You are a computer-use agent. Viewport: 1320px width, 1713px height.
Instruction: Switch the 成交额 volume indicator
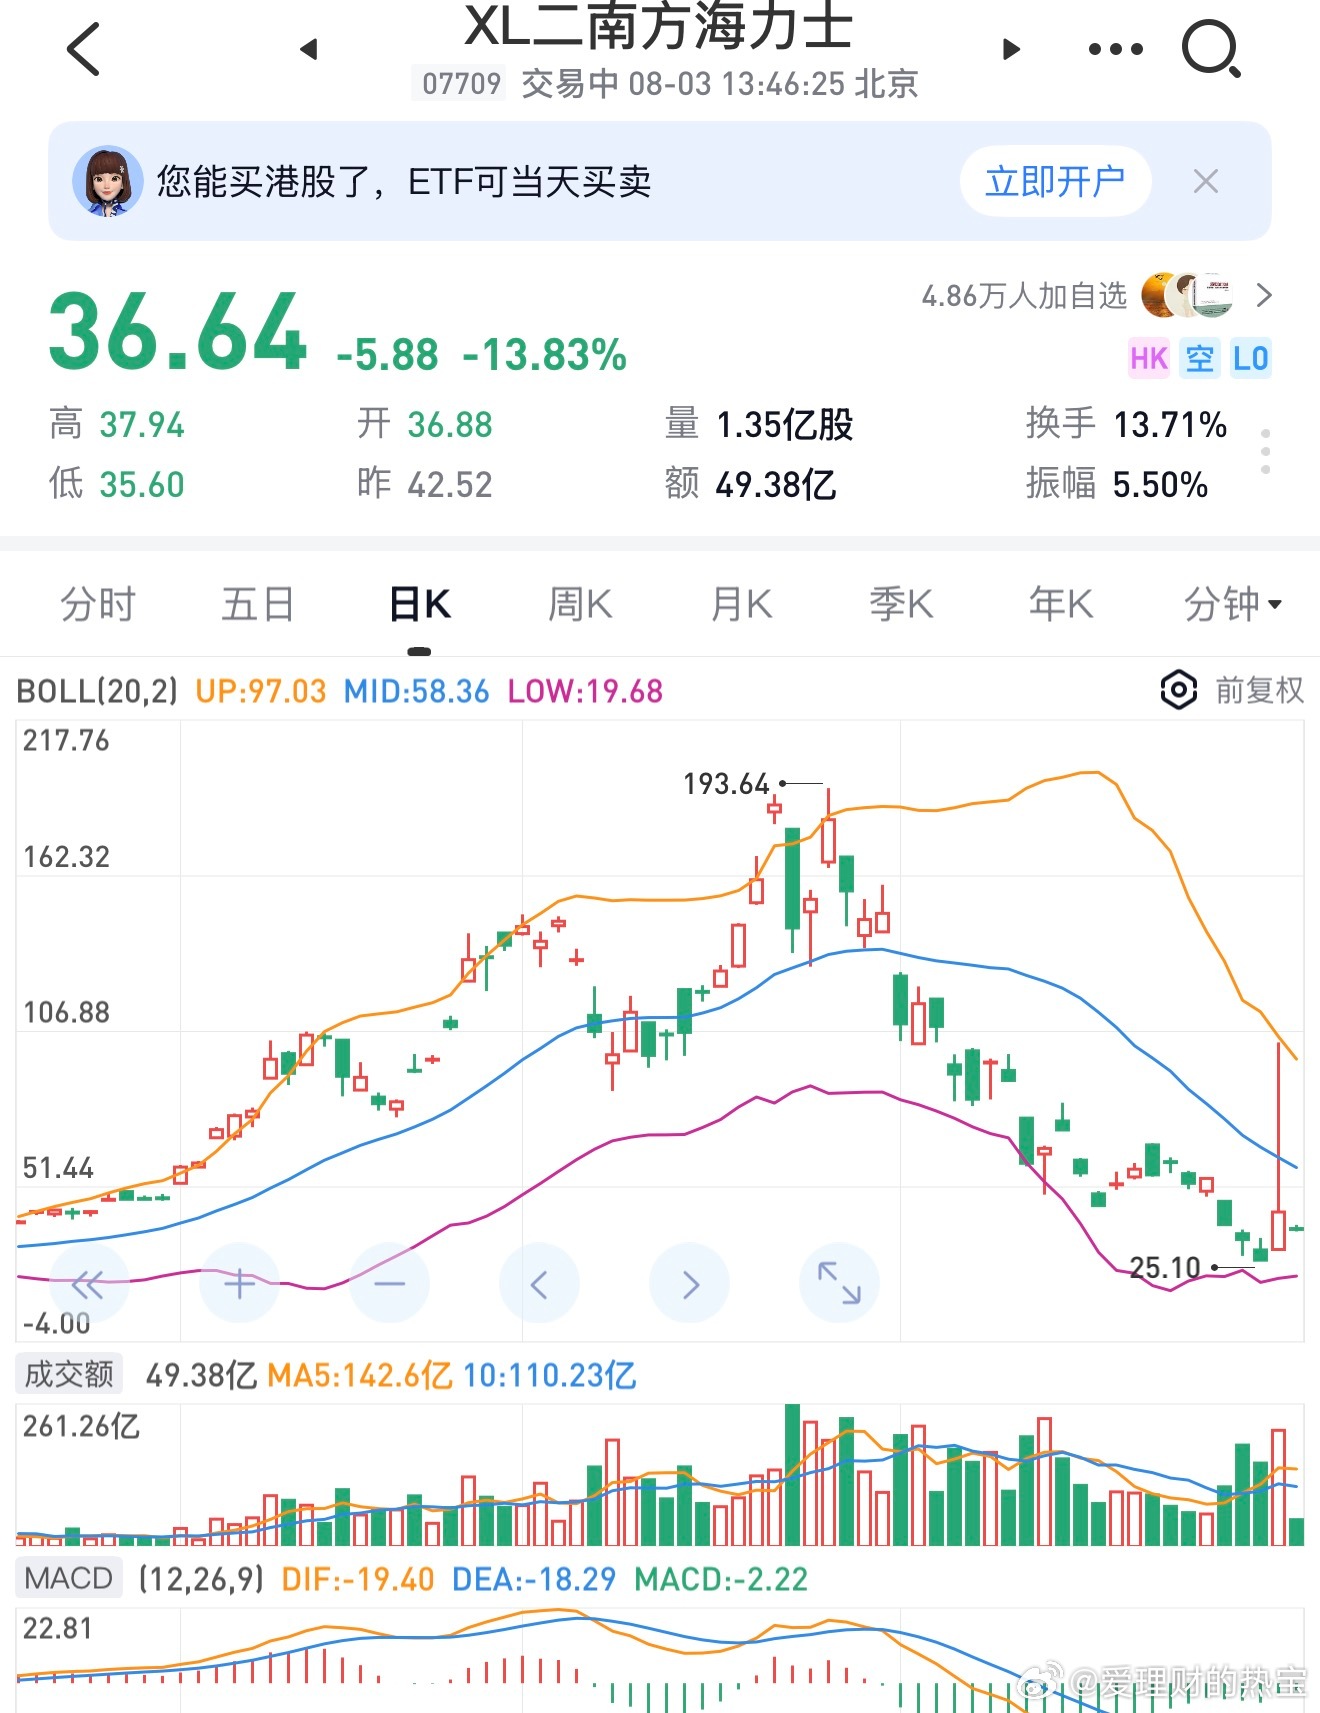69,1374
